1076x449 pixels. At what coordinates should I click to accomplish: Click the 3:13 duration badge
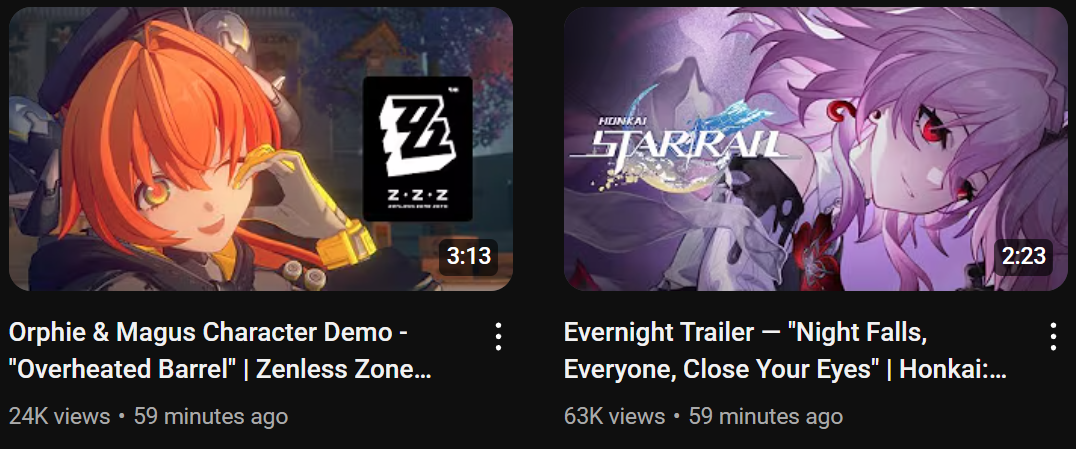(x=469, y=257)
